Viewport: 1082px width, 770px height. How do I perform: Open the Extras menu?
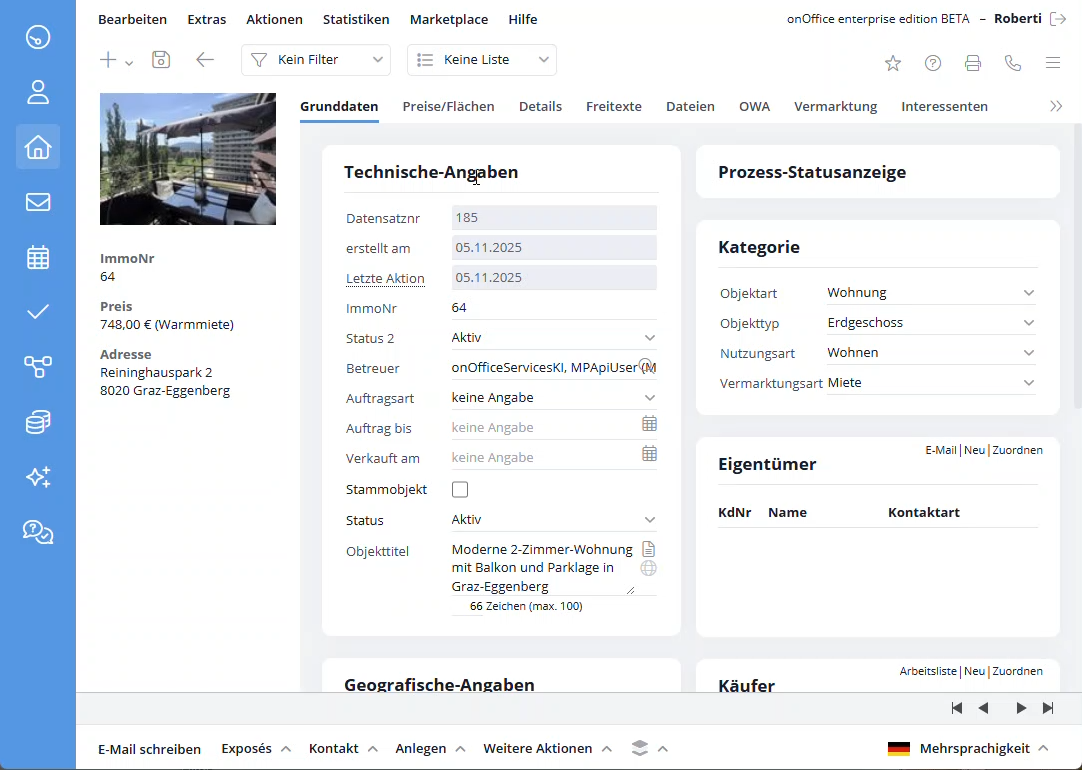(206, 19)
